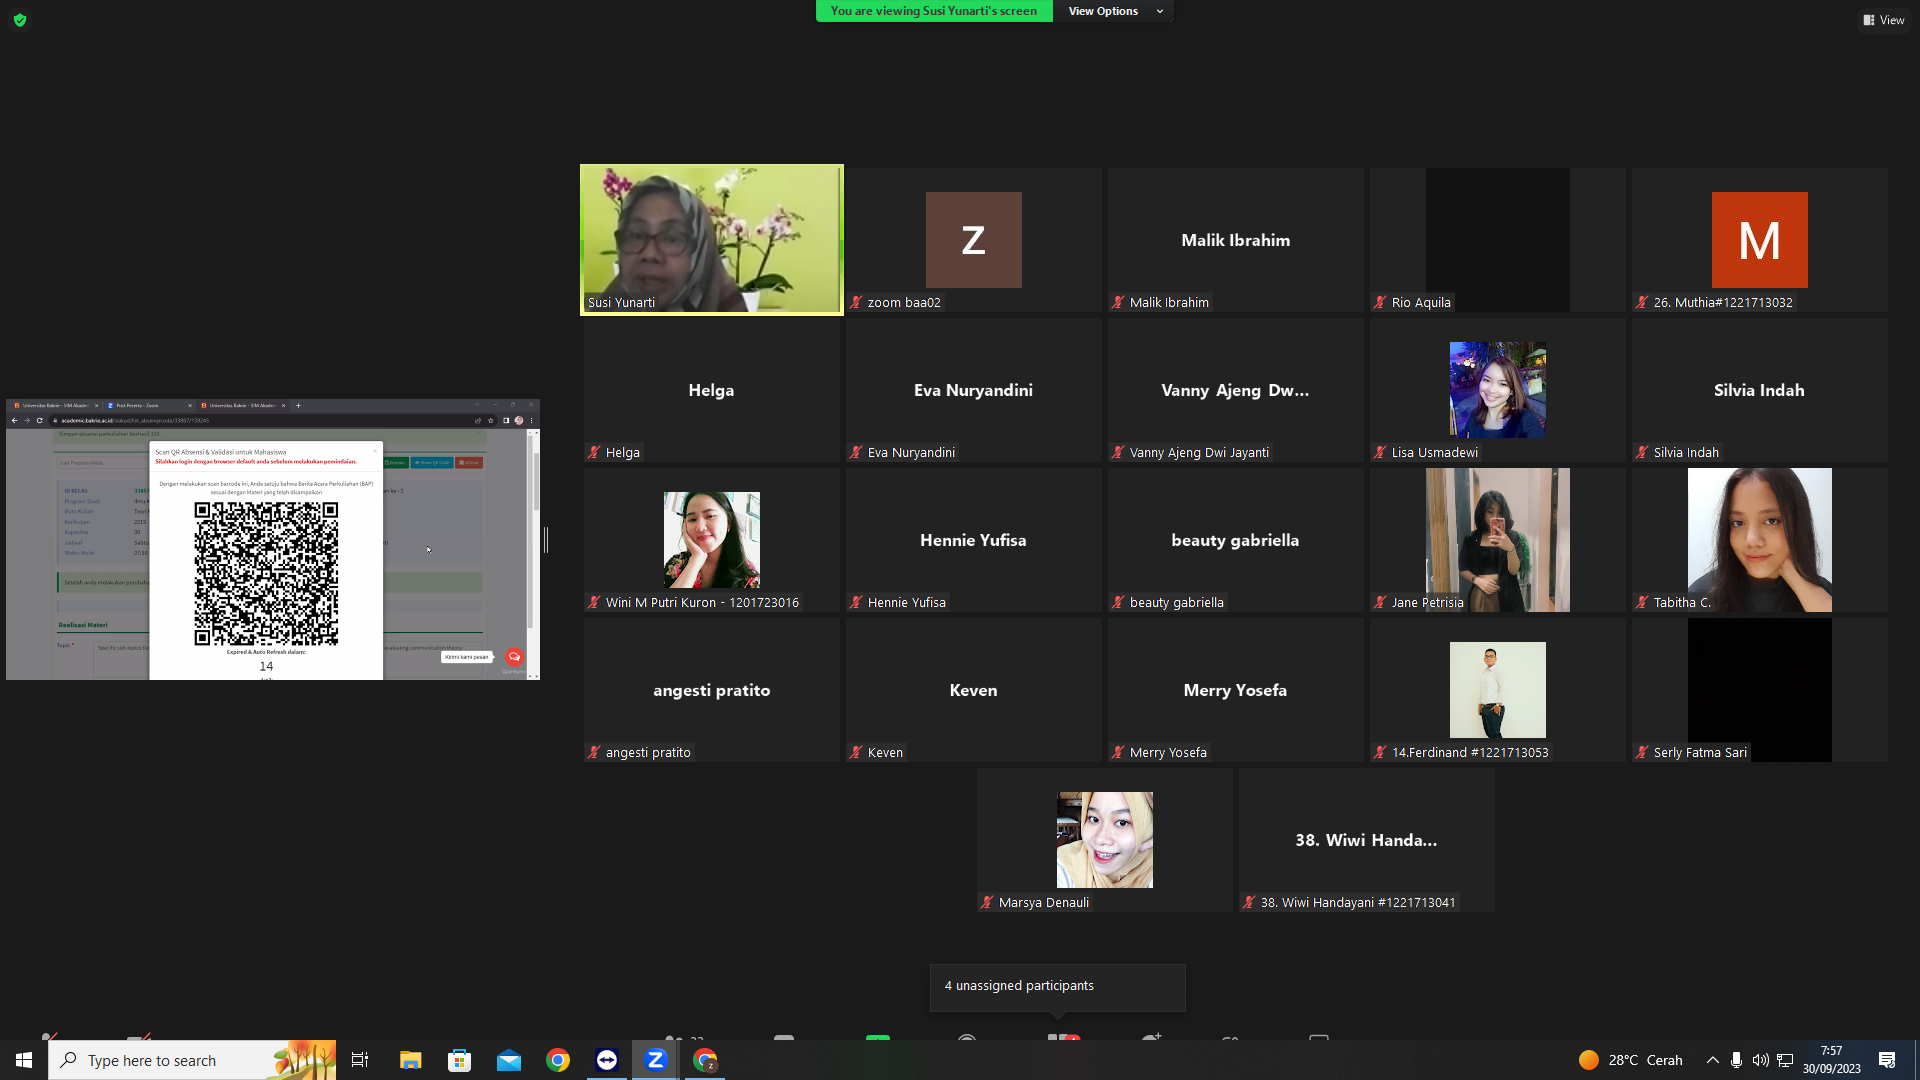
Task: Click the 4 unassigned participants notice
Action: (1058, 987)
